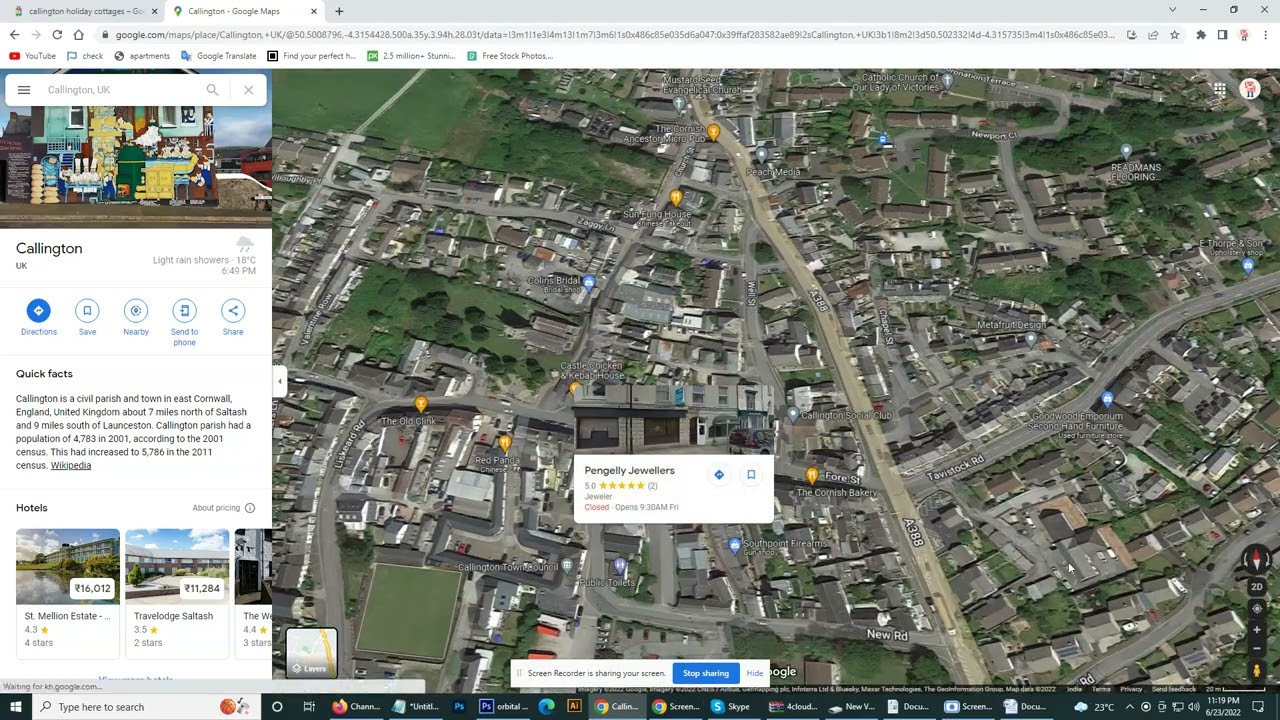Click directions icon in Pengelly Jewellers card
Image resolution: width=1280 pixels, height=720 pixels.
point(719,475)
